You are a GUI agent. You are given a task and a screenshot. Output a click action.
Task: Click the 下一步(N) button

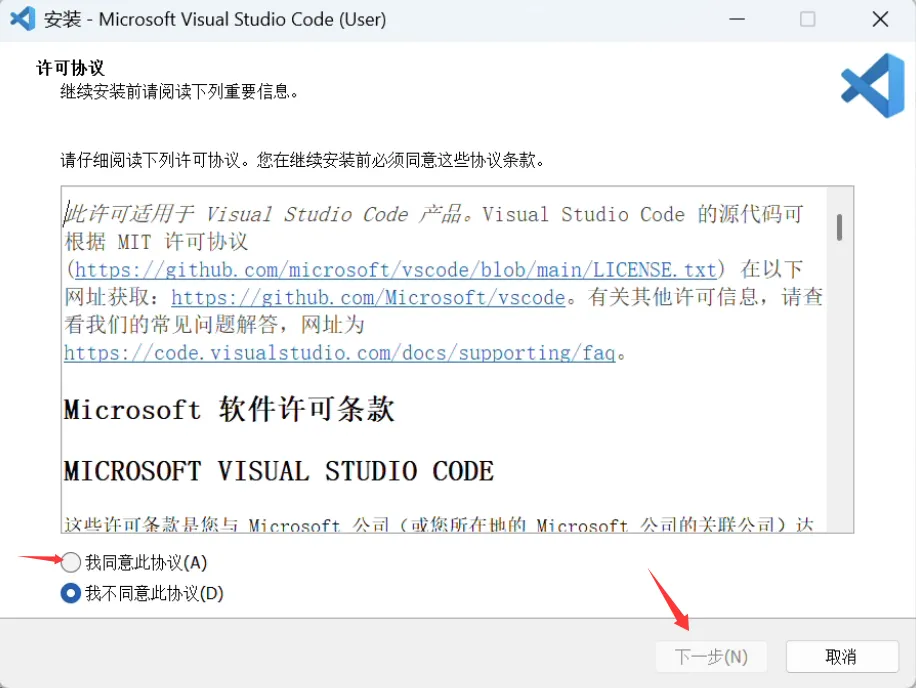pos(711,656)
